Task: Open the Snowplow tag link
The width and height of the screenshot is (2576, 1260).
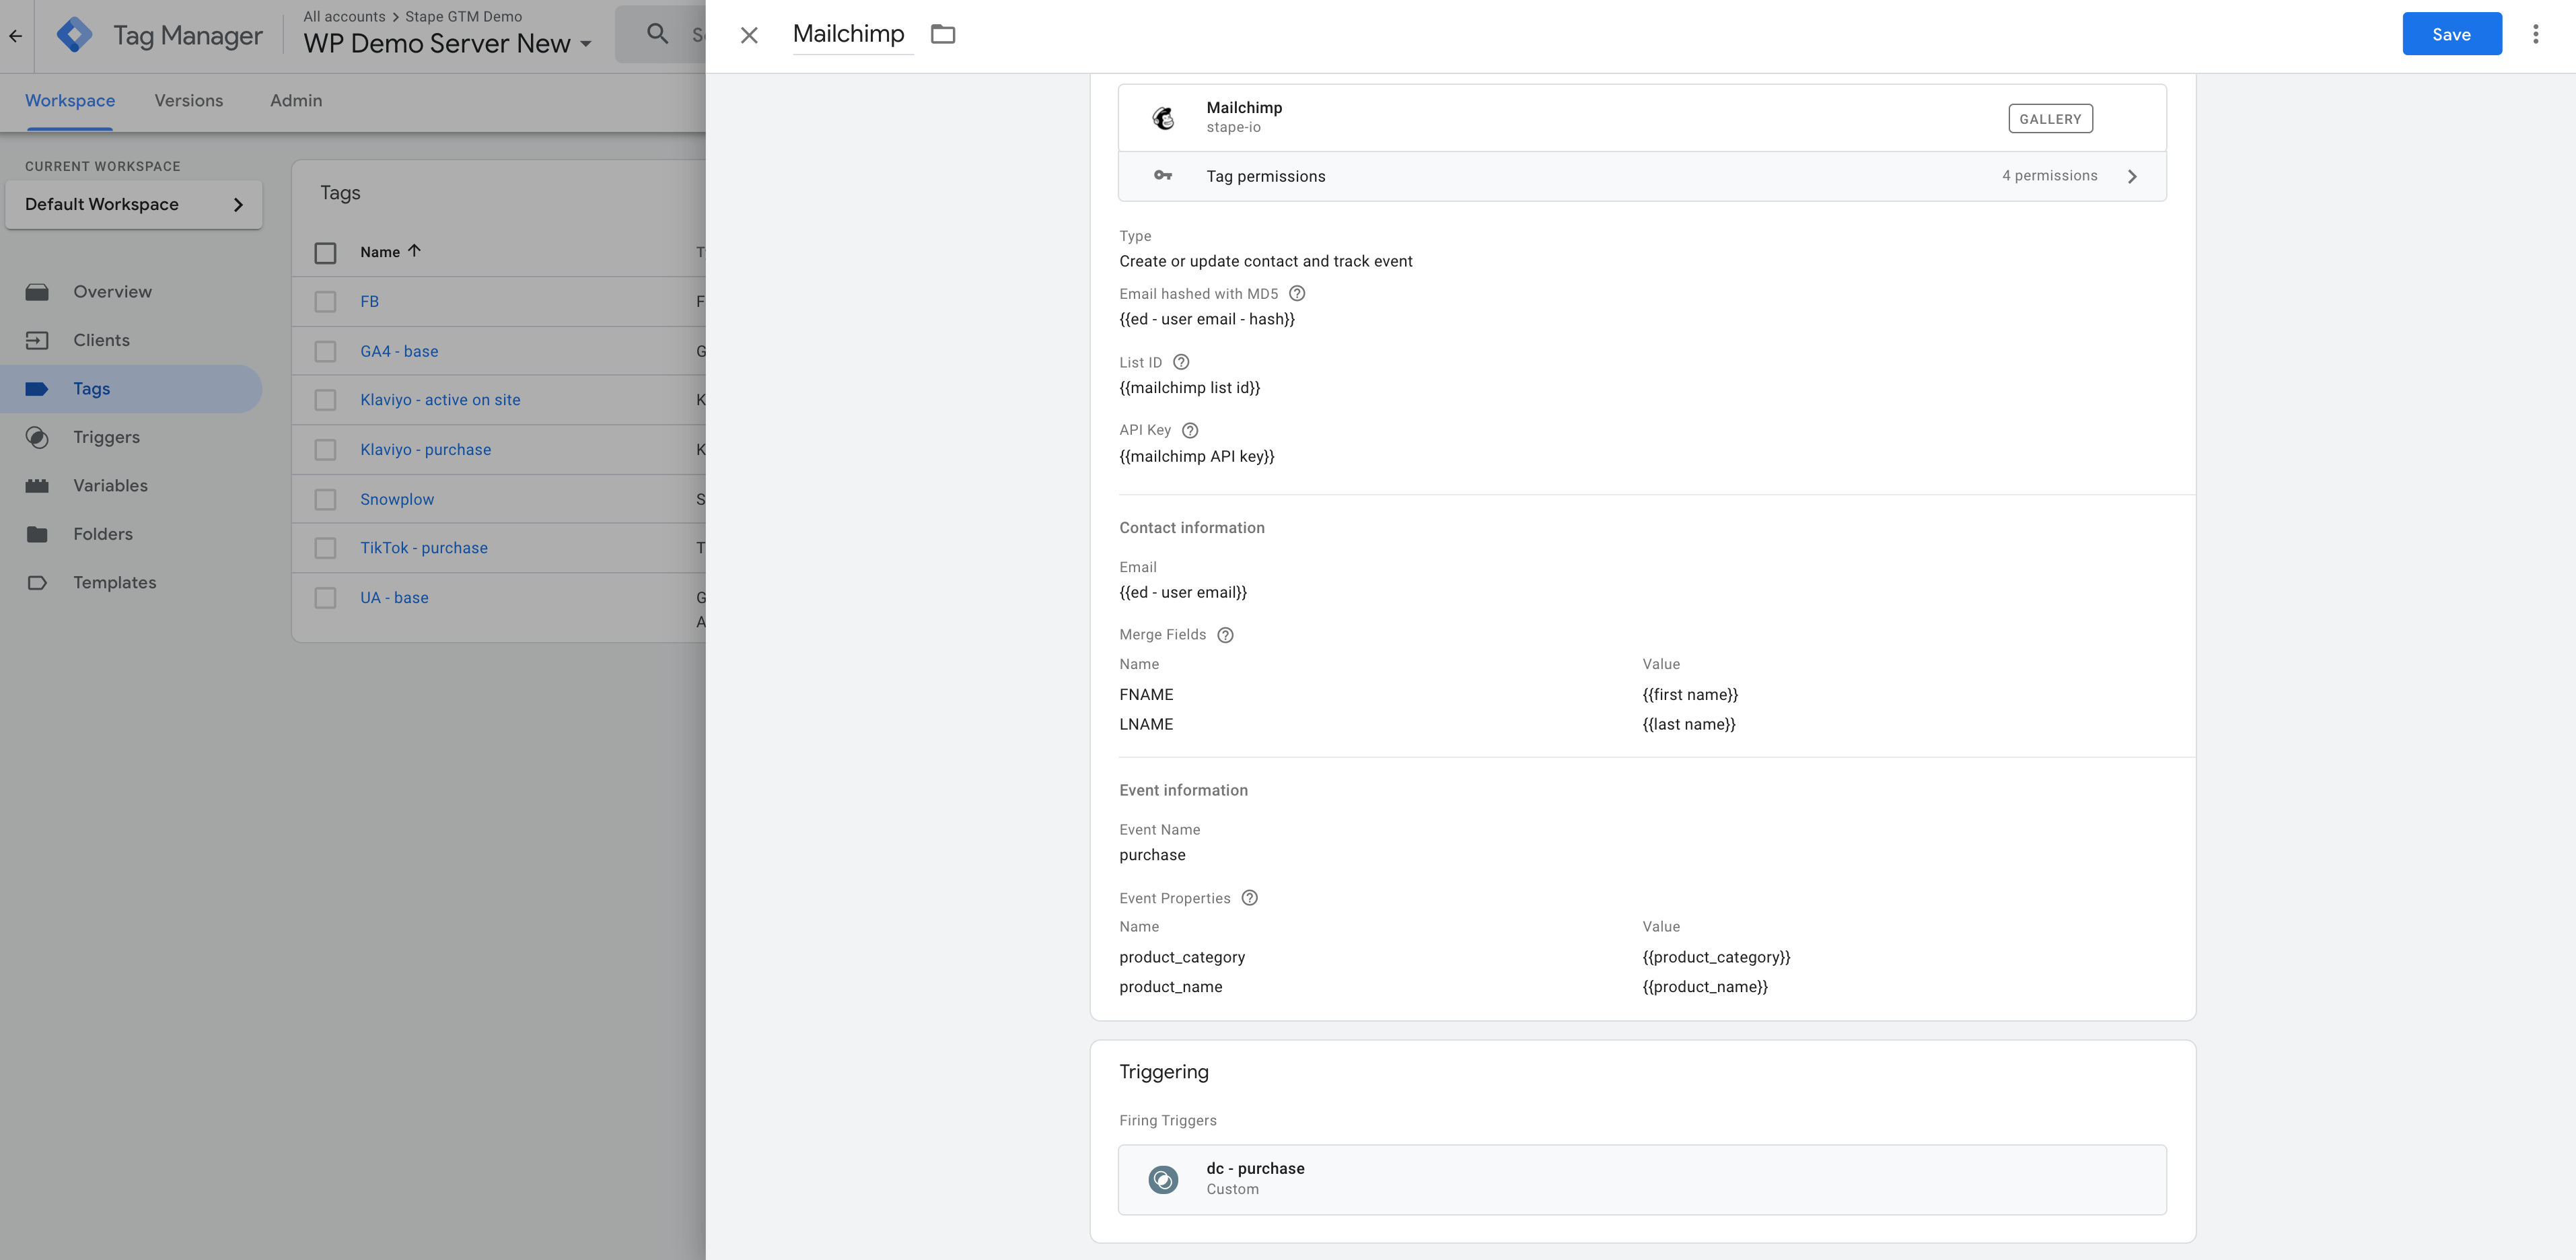Action: 397,499
